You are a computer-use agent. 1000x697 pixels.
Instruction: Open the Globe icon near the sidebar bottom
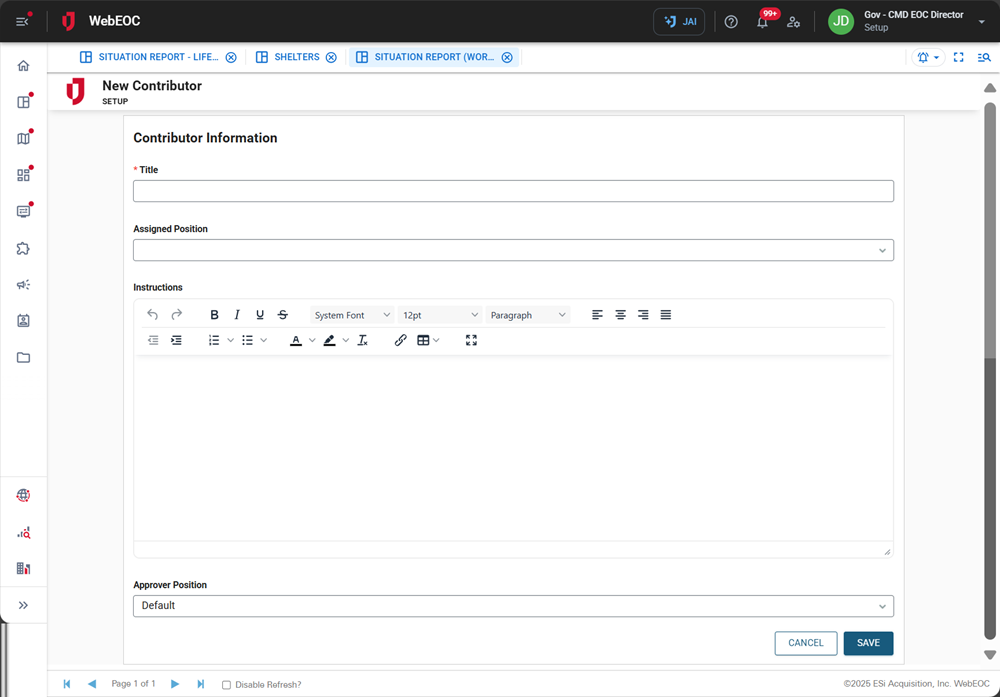pos(22,494)
